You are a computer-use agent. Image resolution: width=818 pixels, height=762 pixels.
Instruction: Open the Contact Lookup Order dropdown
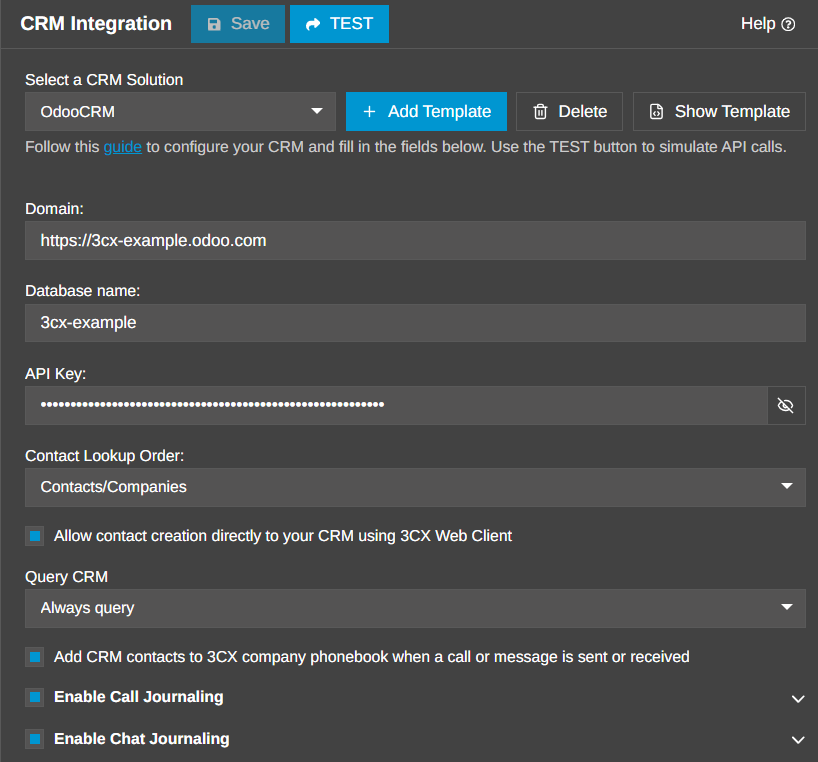pos(415,487)
